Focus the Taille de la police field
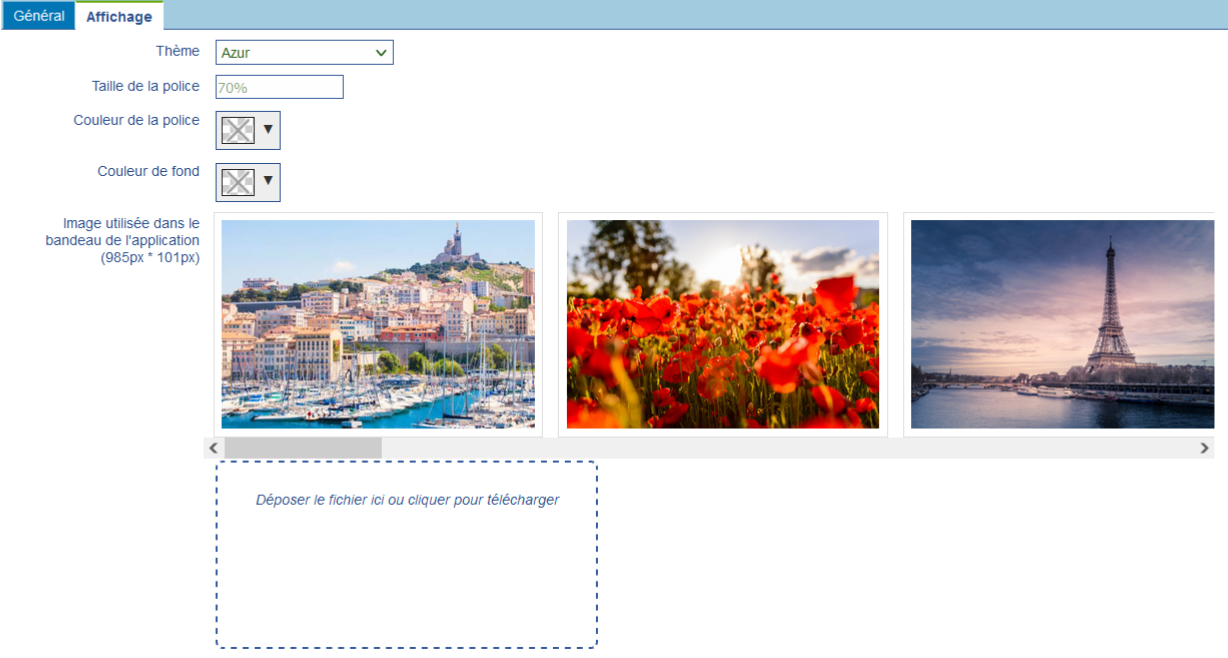 [279, 87]
